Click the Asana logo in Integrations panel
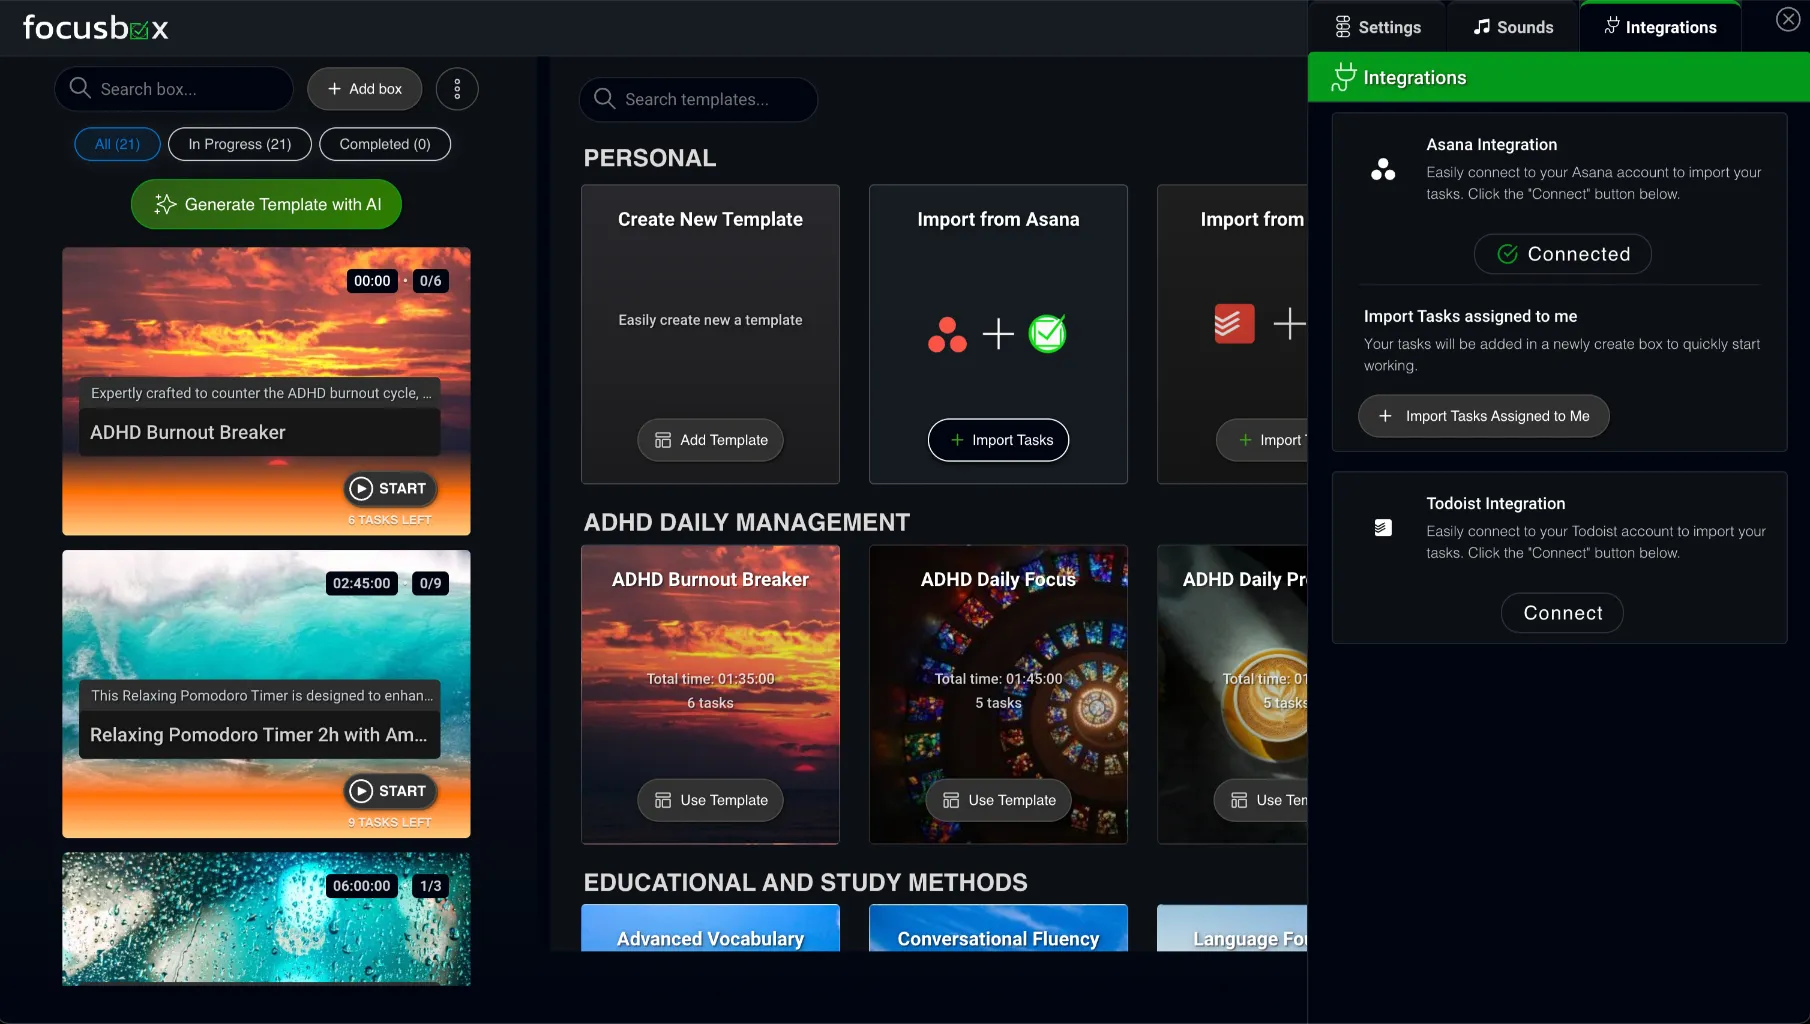 click(x=1383, y=170)
